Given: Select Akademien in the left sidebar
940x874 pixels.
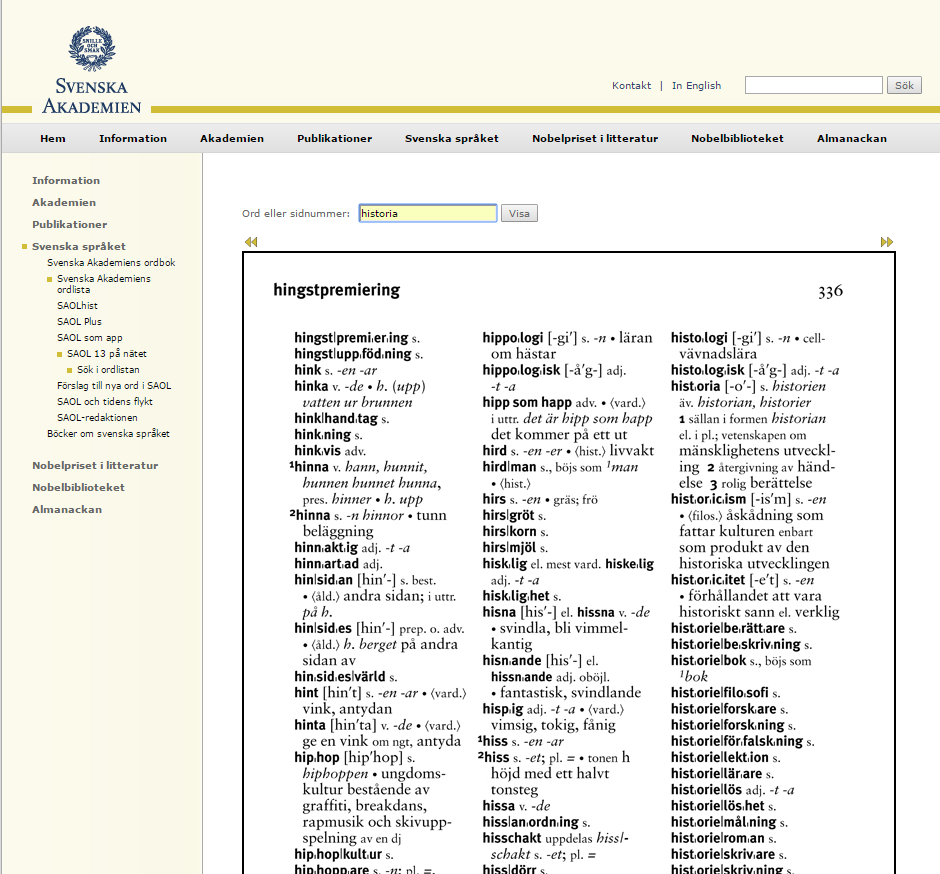Looking at the screenshot, I should coord(64,203).
